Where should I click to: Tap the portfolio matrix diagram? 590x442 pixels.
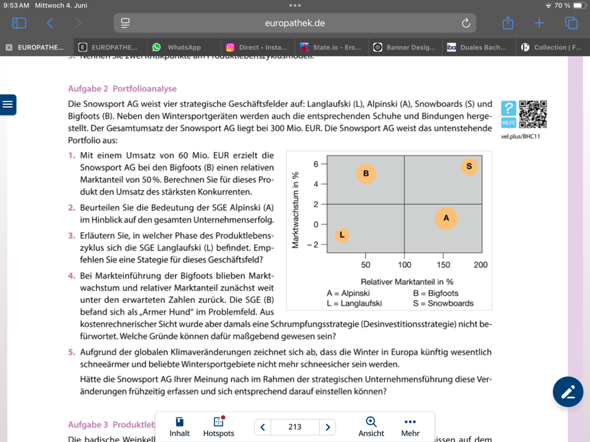(x=389, y=230)
